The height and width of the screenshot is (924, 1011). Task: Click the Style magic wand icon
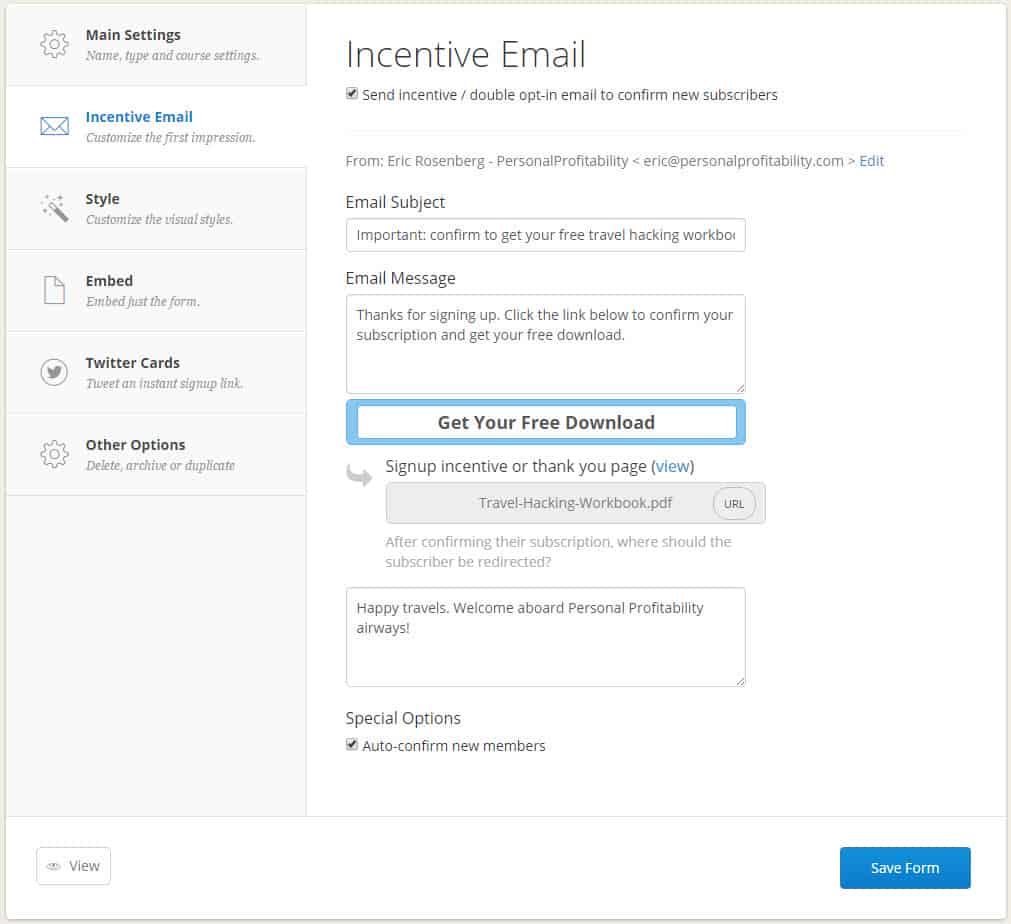tap(55, 208)
